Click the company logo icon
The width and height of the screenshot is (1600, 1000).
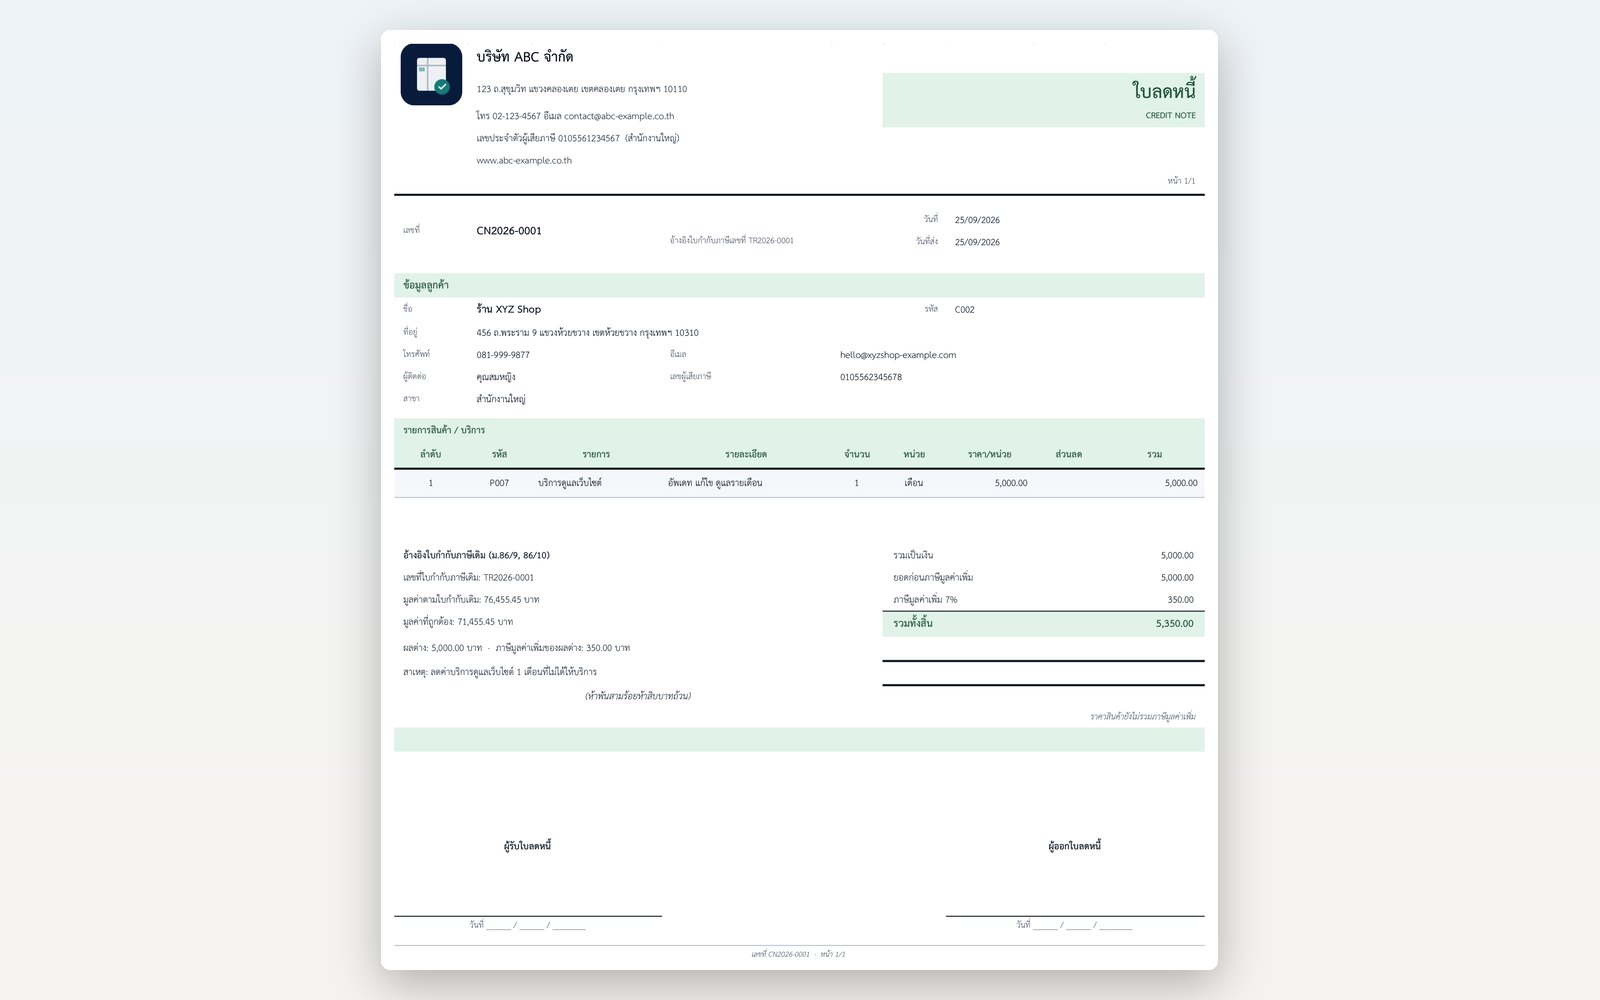pos(431,74)
